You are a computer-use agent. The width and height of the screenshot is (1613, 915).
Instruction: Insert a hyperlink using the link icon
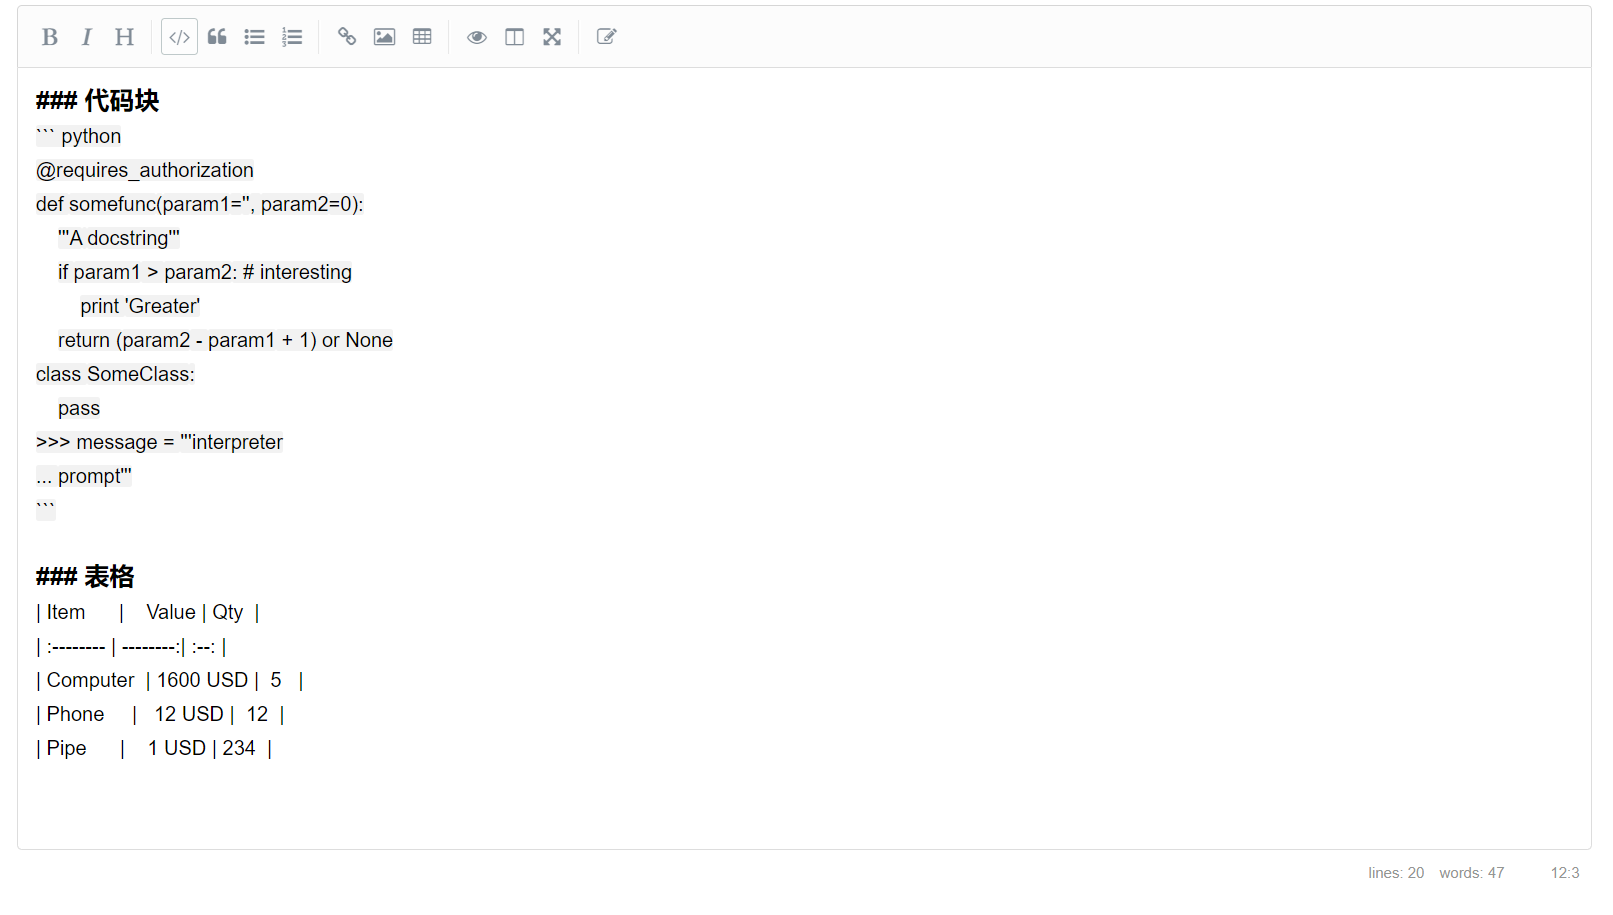[x=347, y=37]
